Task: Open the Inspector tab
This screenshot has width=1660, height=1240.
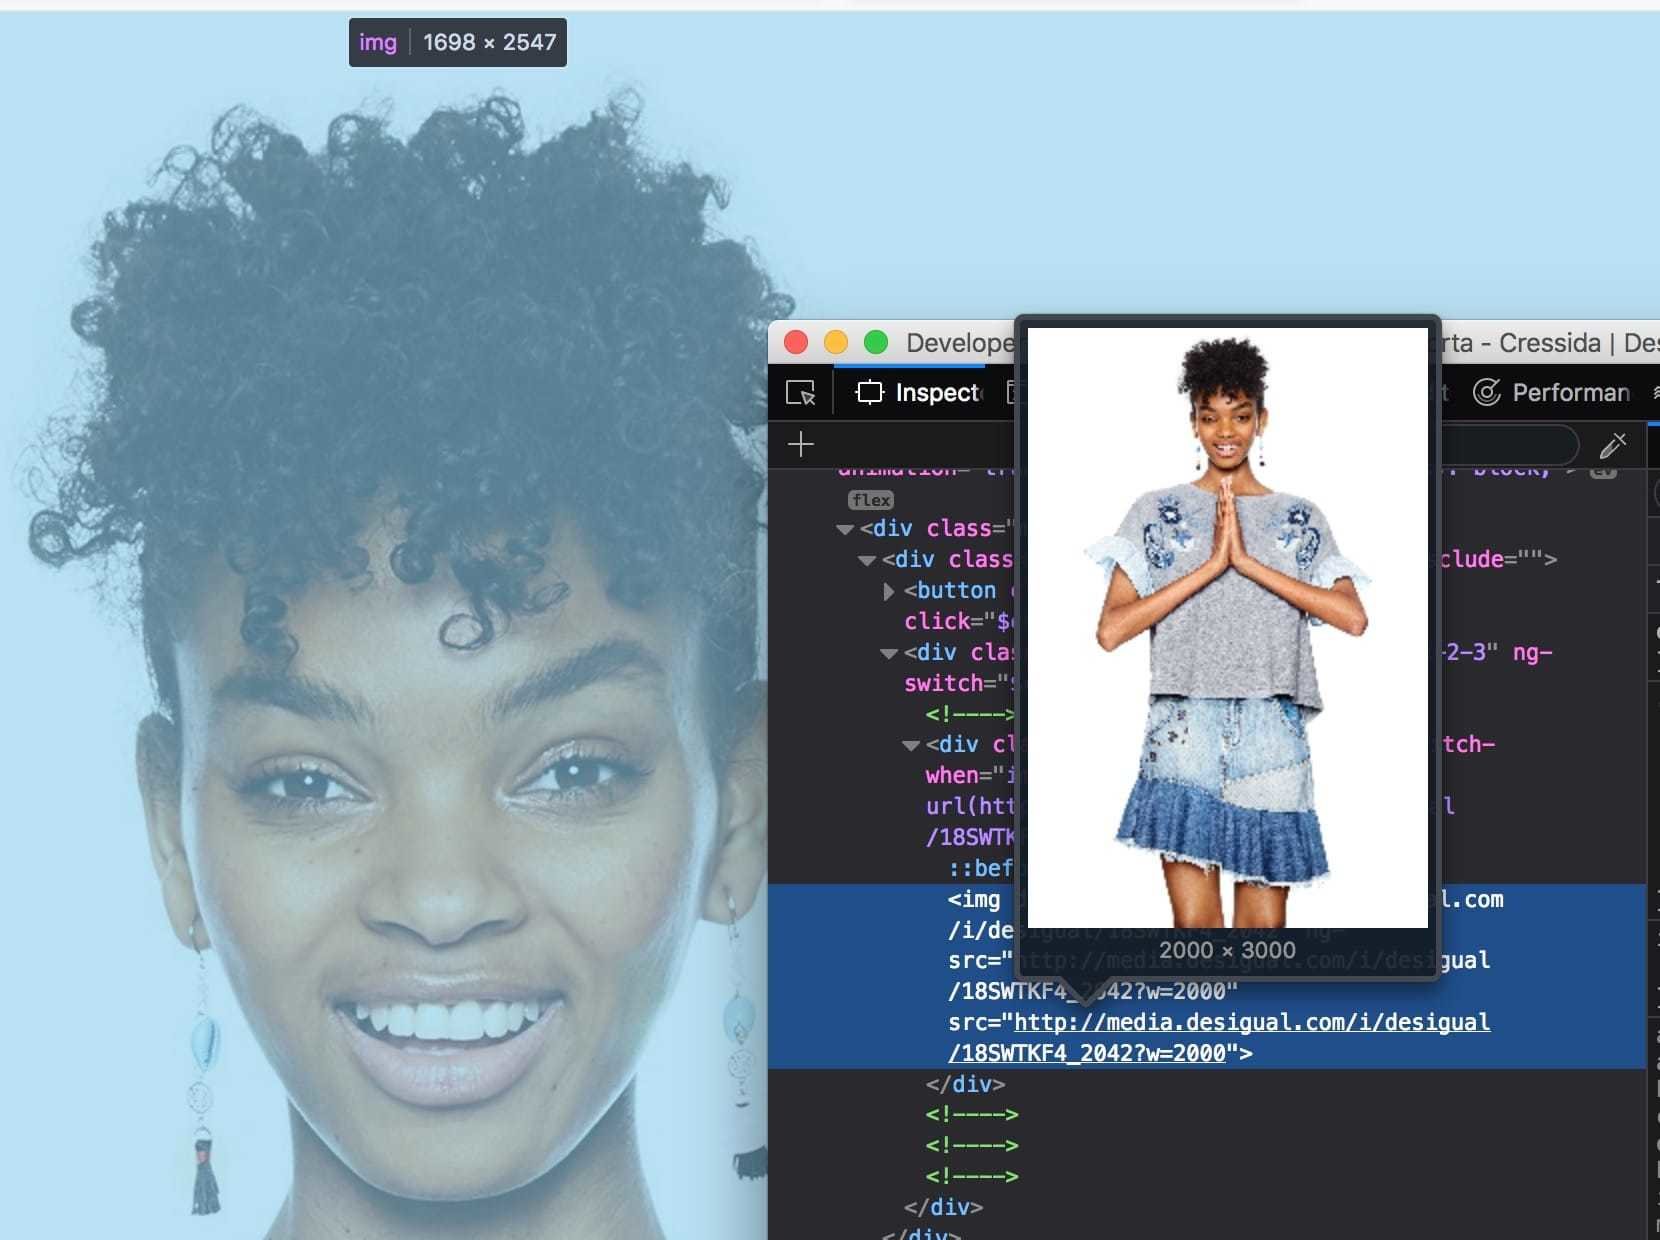Action: pyautogui.click(x=920, y=393)
